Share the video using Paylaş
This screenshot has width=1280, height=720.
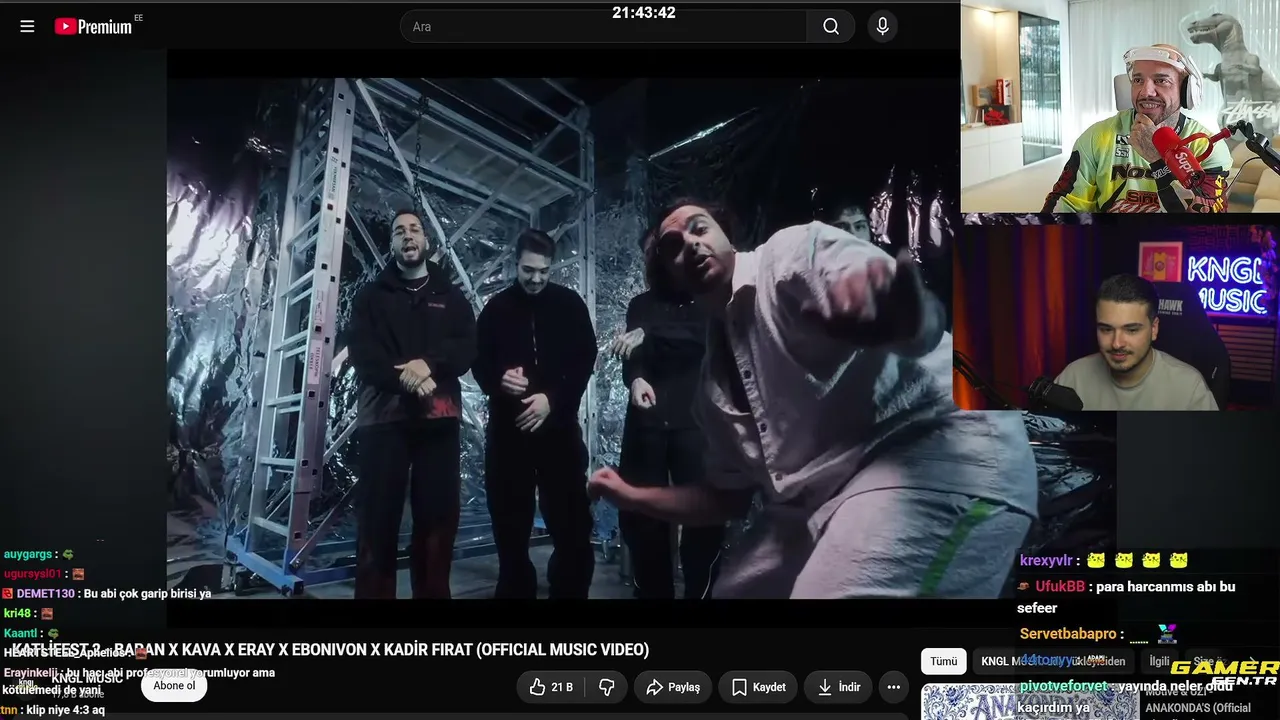673,687
